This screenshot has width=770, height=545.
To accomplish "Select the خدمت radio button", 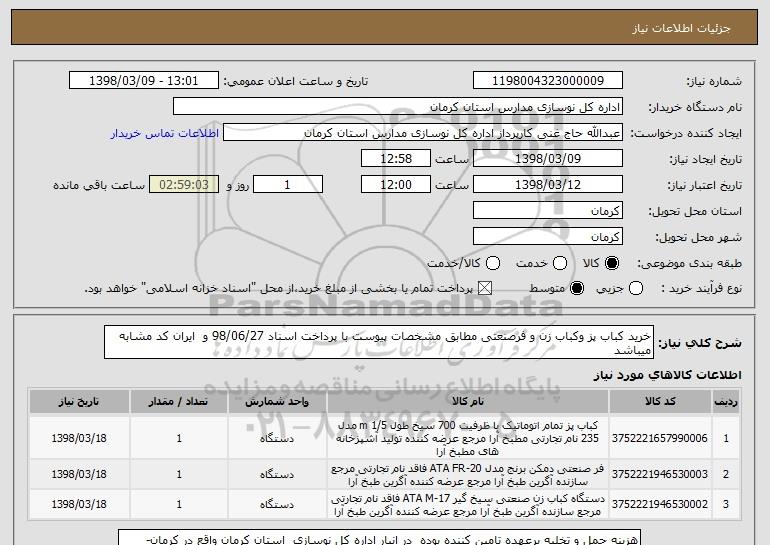I will pos(560,264).
